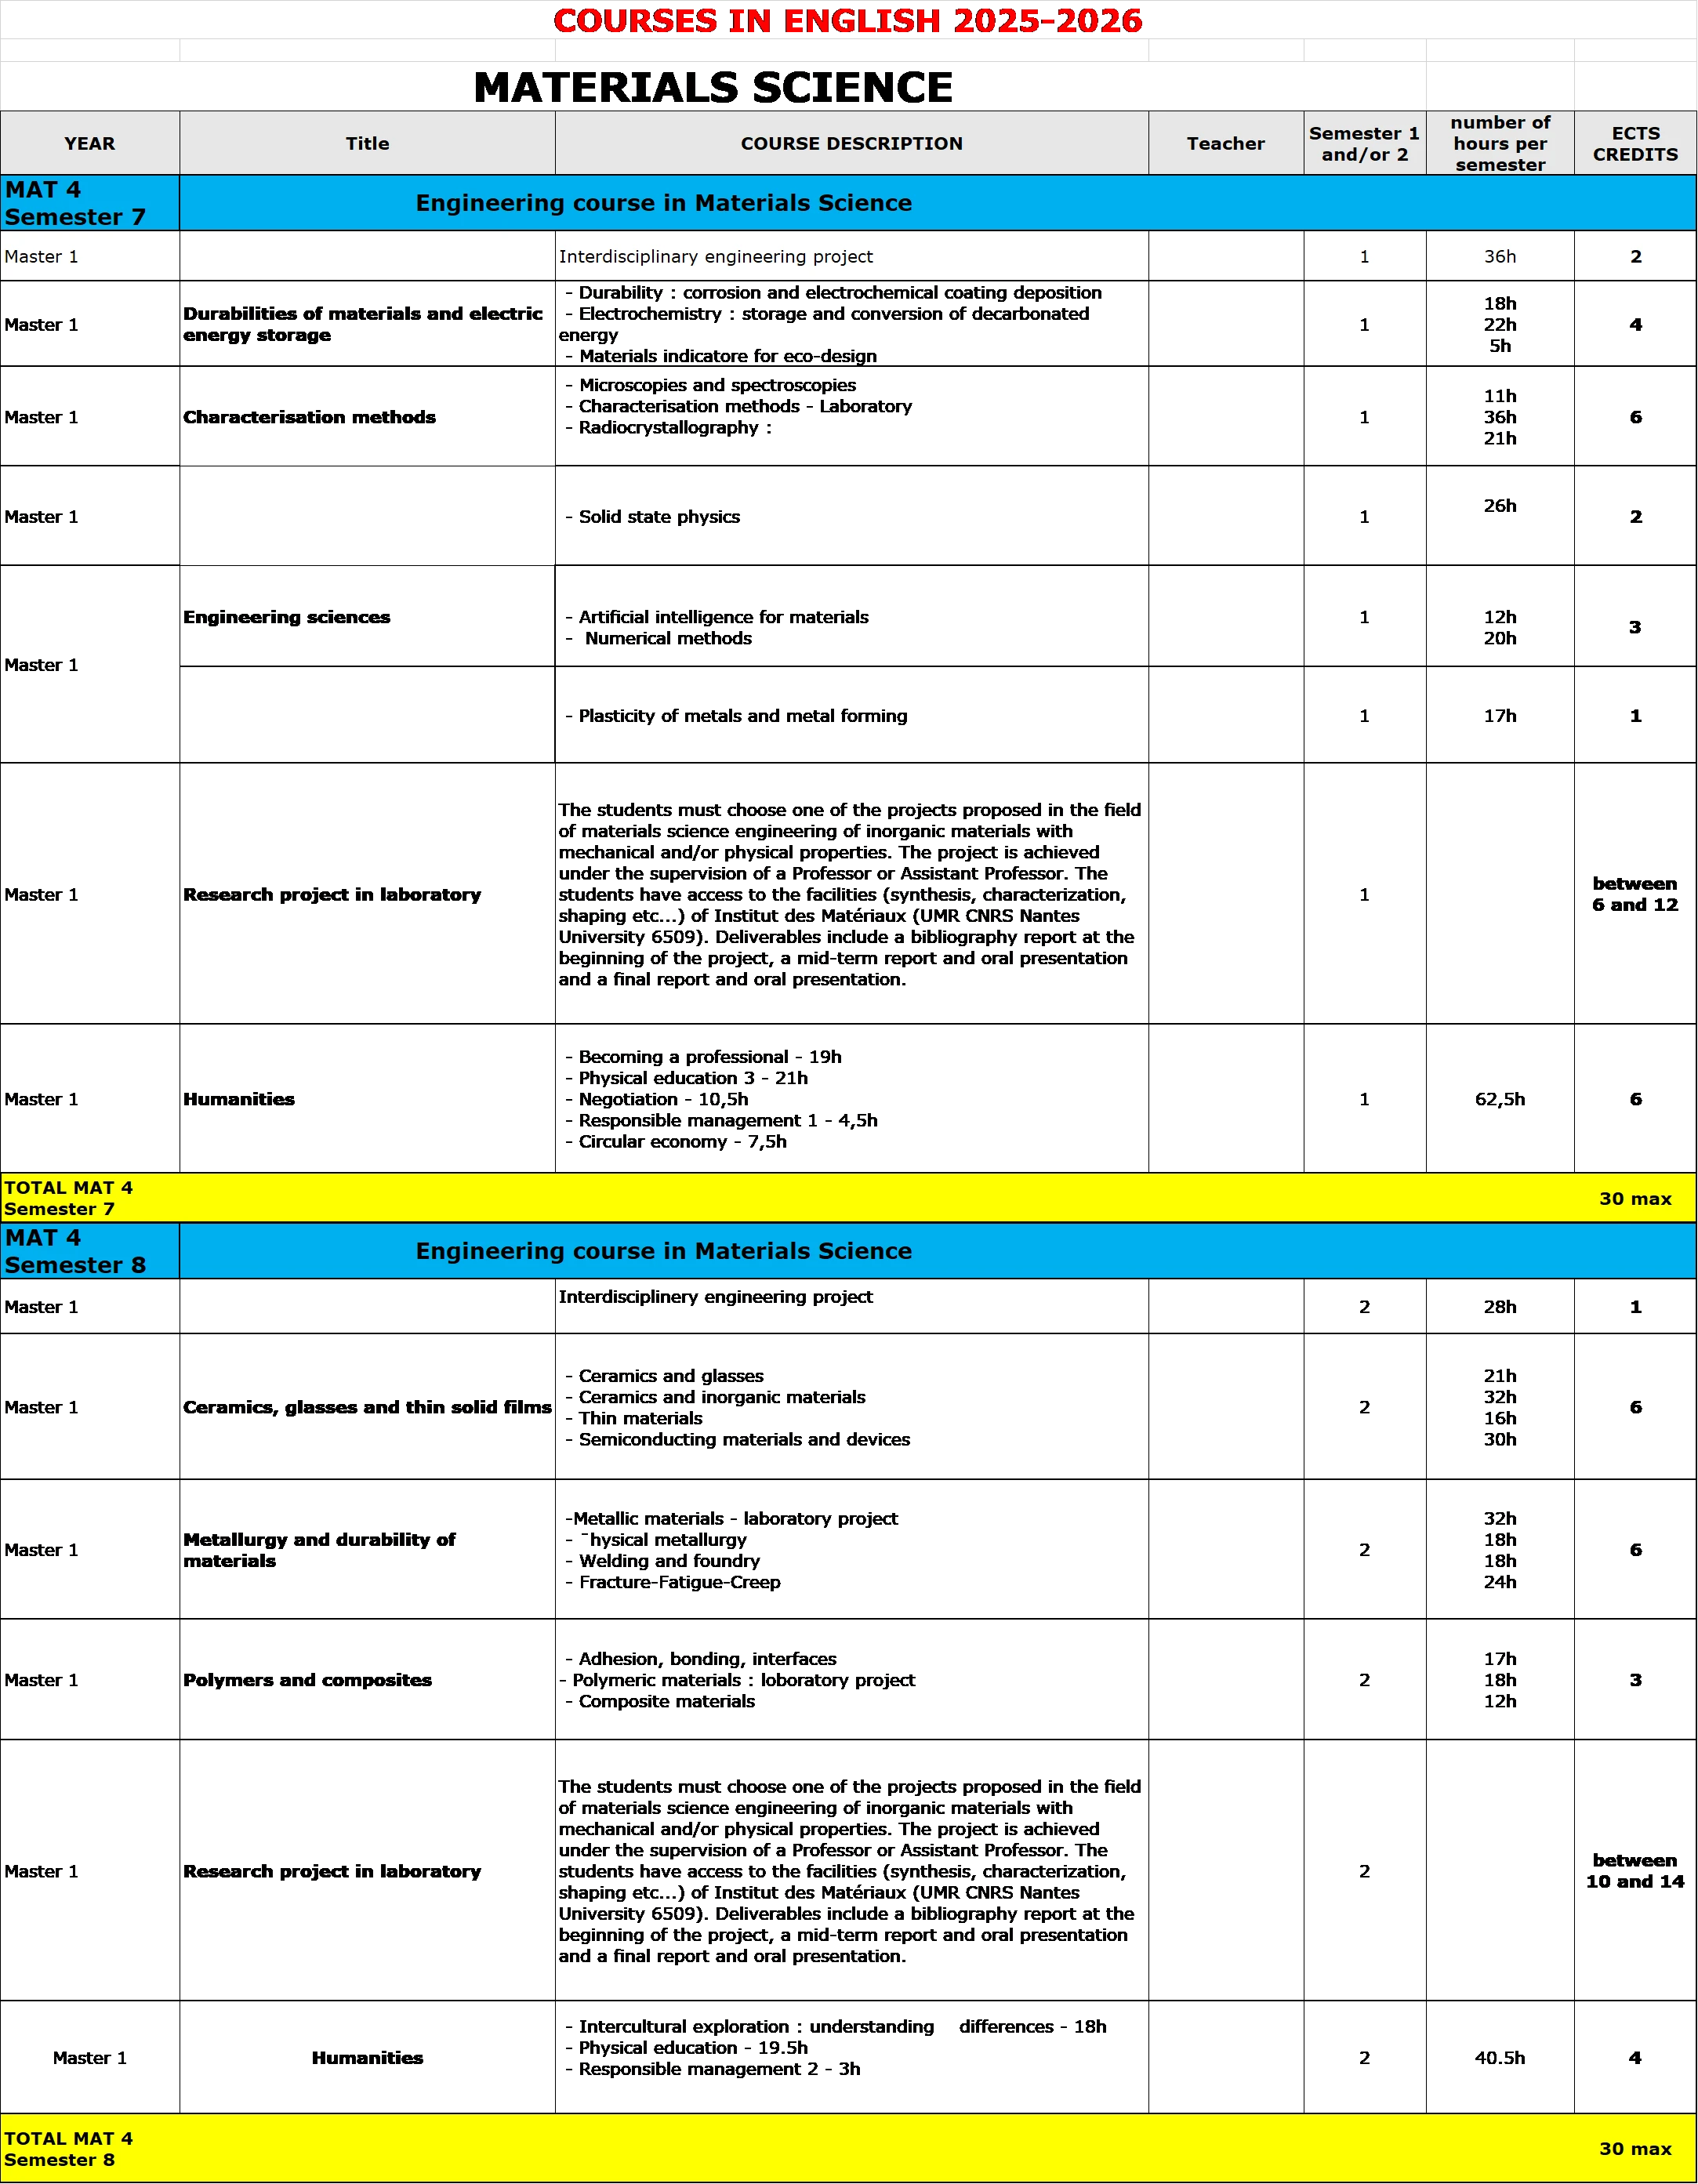Click the 'TOTAL MAT 4 Semester 7' row
The image size is (1698, 2184).
coord(68,1198)
